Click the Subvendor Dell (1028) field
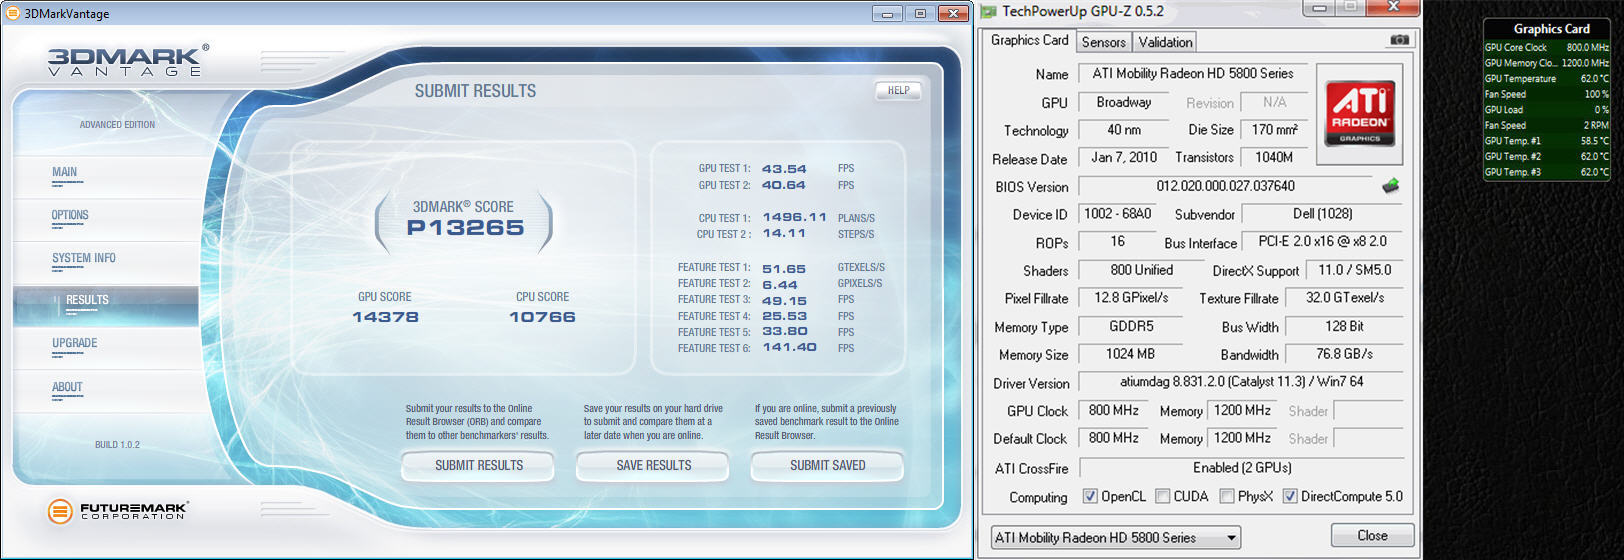Image resolution: width=1624 pixels, height=560 pixels. 1322,215
